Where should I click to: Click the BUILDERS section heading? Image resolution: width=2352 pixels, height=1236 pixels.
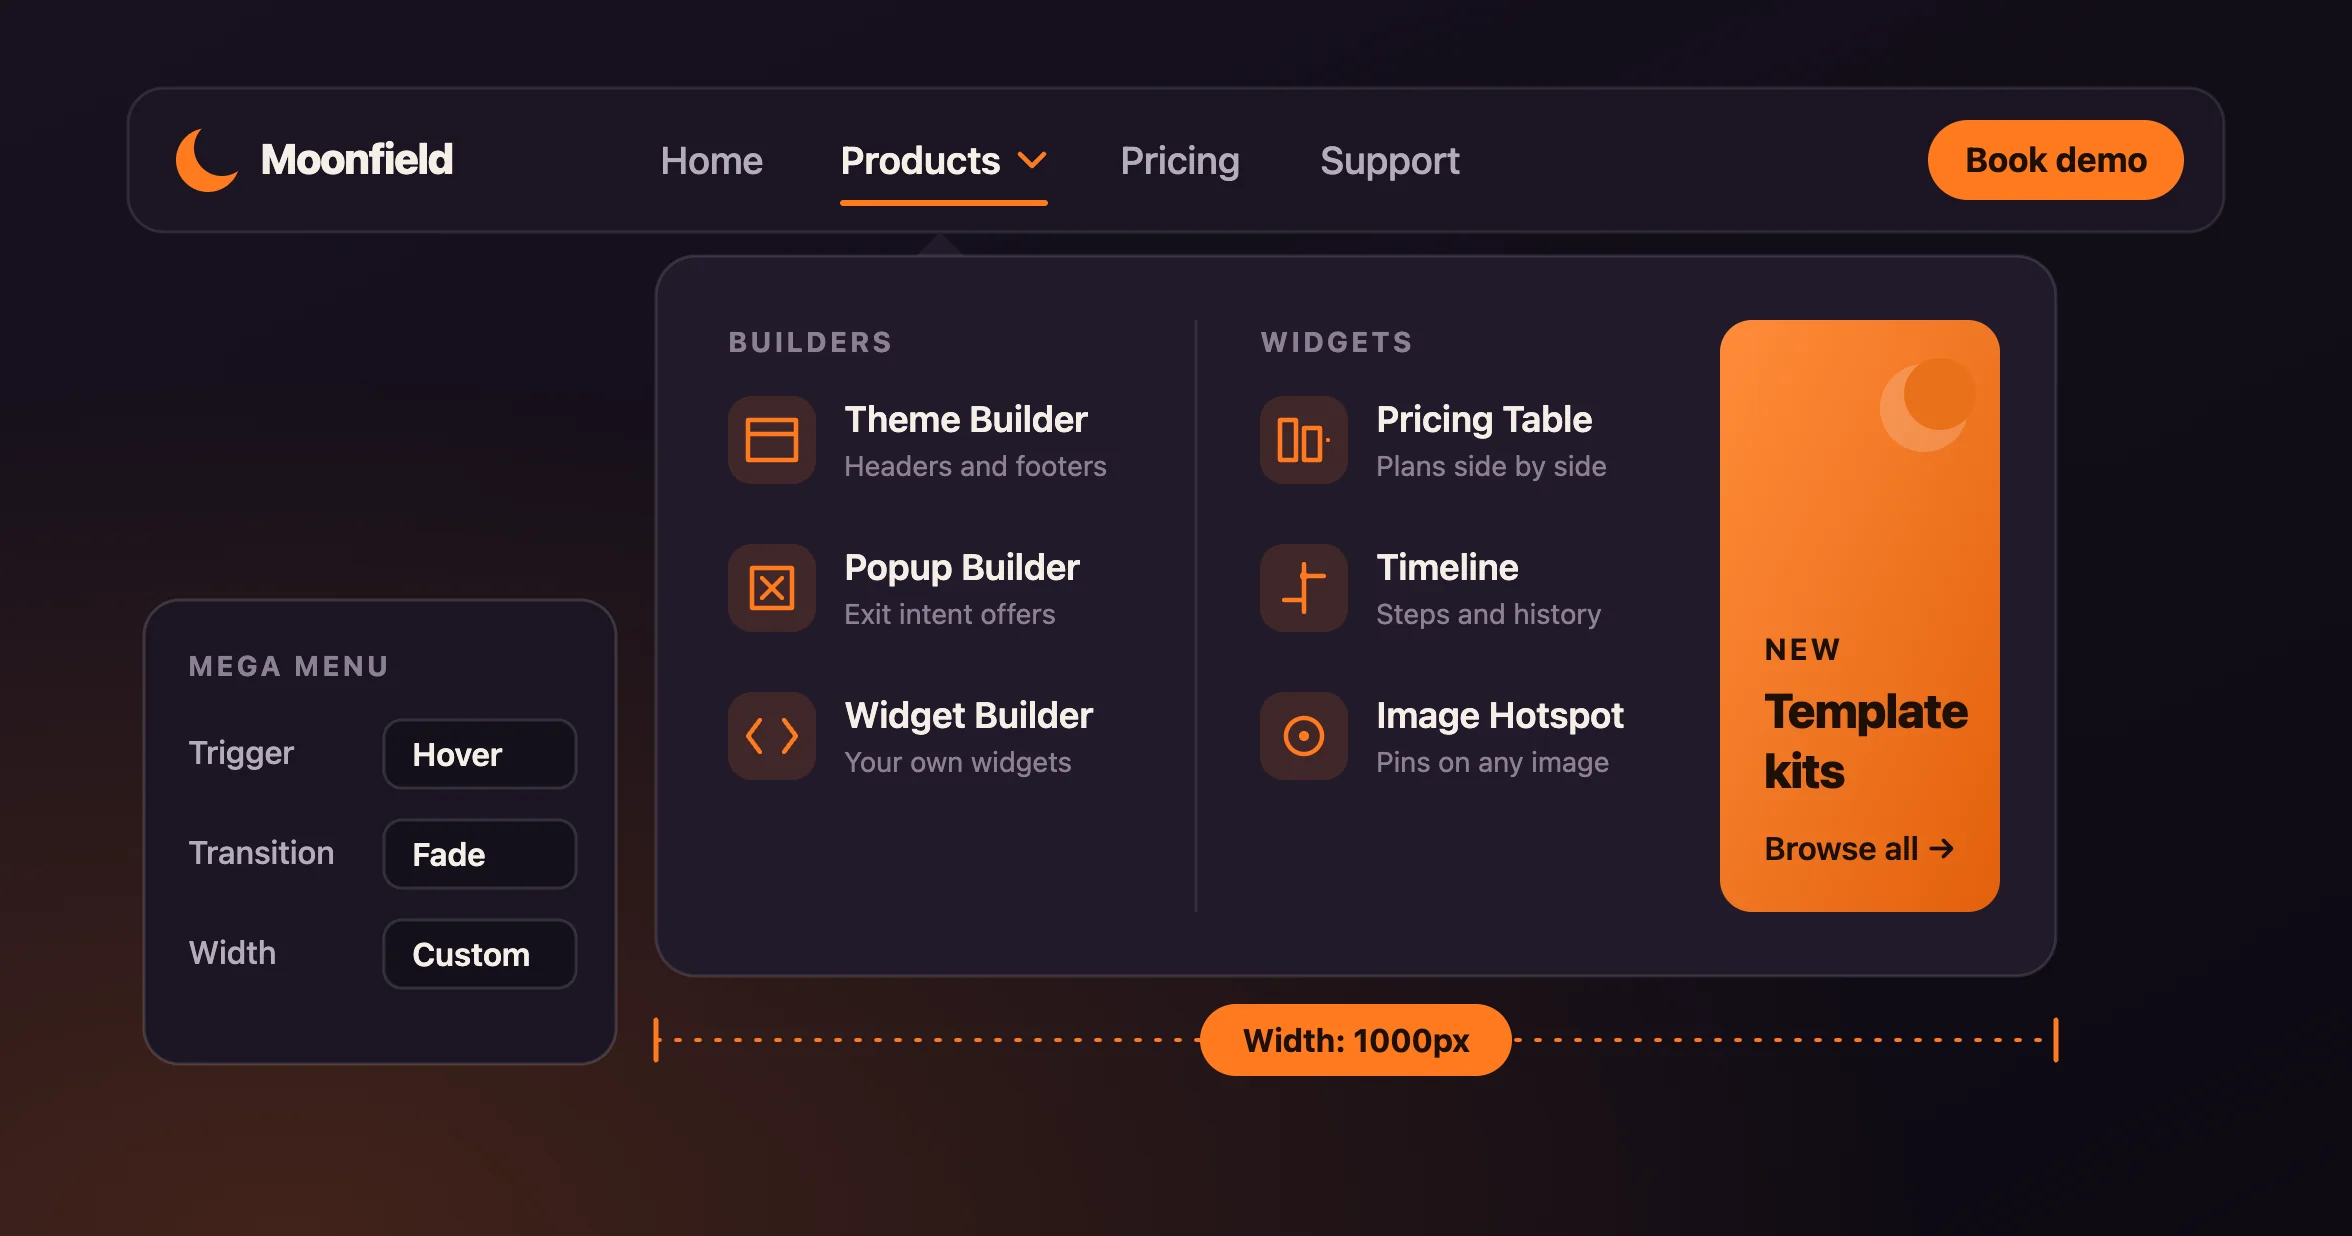810,342
